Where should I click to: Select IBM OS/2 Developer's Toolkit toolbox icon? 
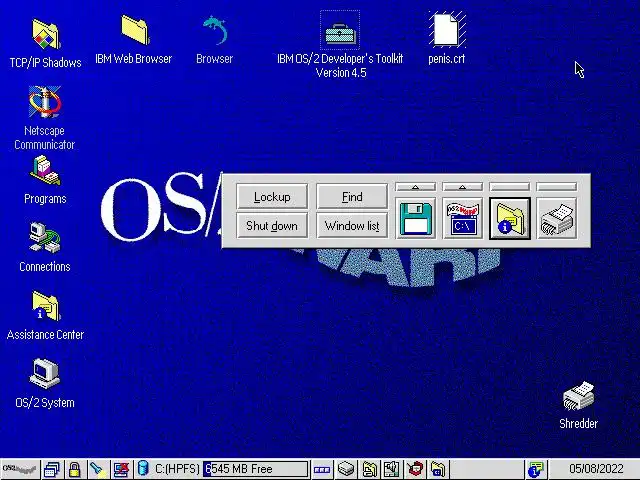[340, 34]
